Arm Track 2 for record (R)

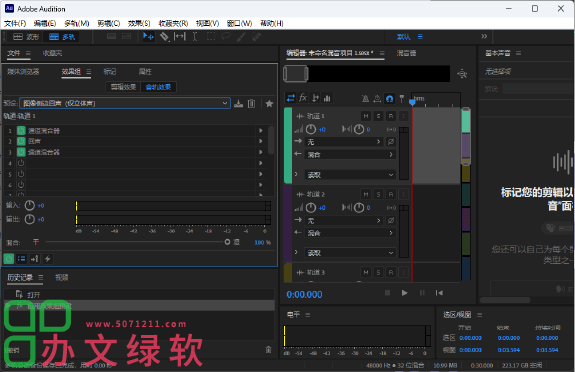391,194
